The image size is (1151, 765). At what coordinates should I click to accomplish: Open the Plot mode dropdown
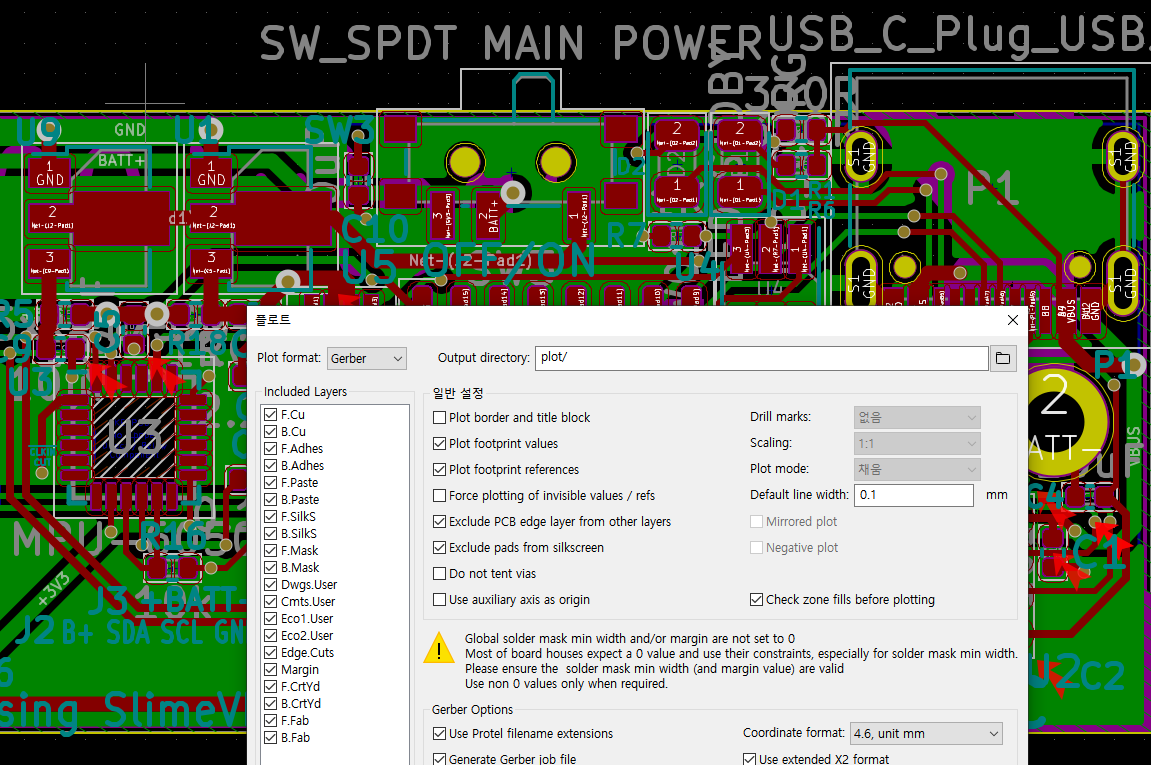coord(917,469)
